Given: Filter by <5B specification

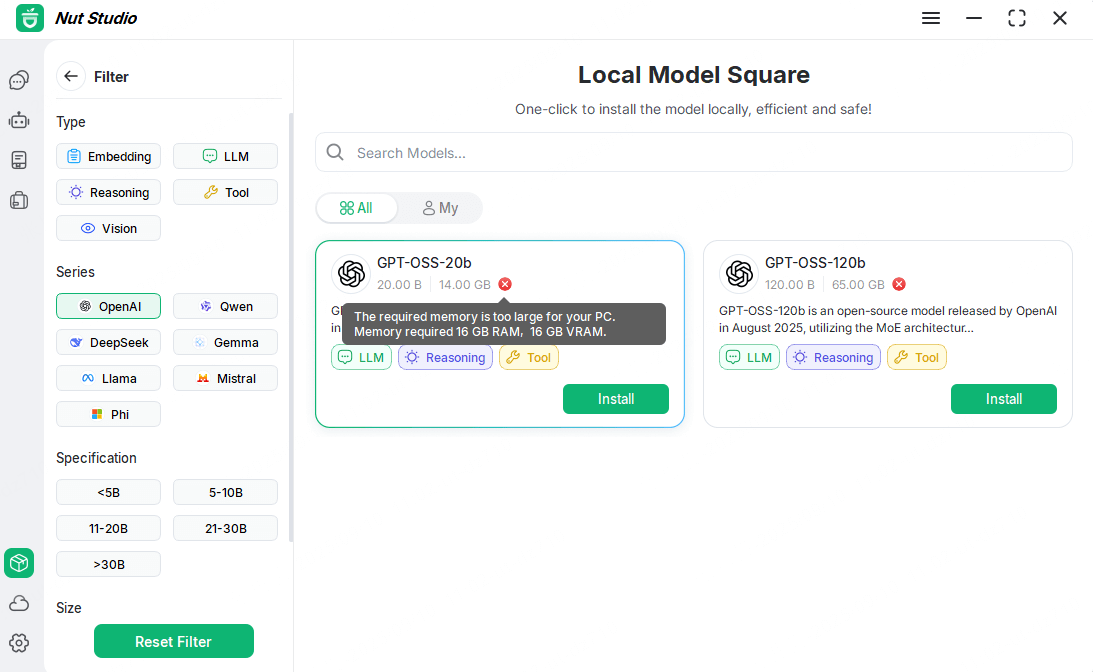Looking at the screenshot, I should pos(108,492).
